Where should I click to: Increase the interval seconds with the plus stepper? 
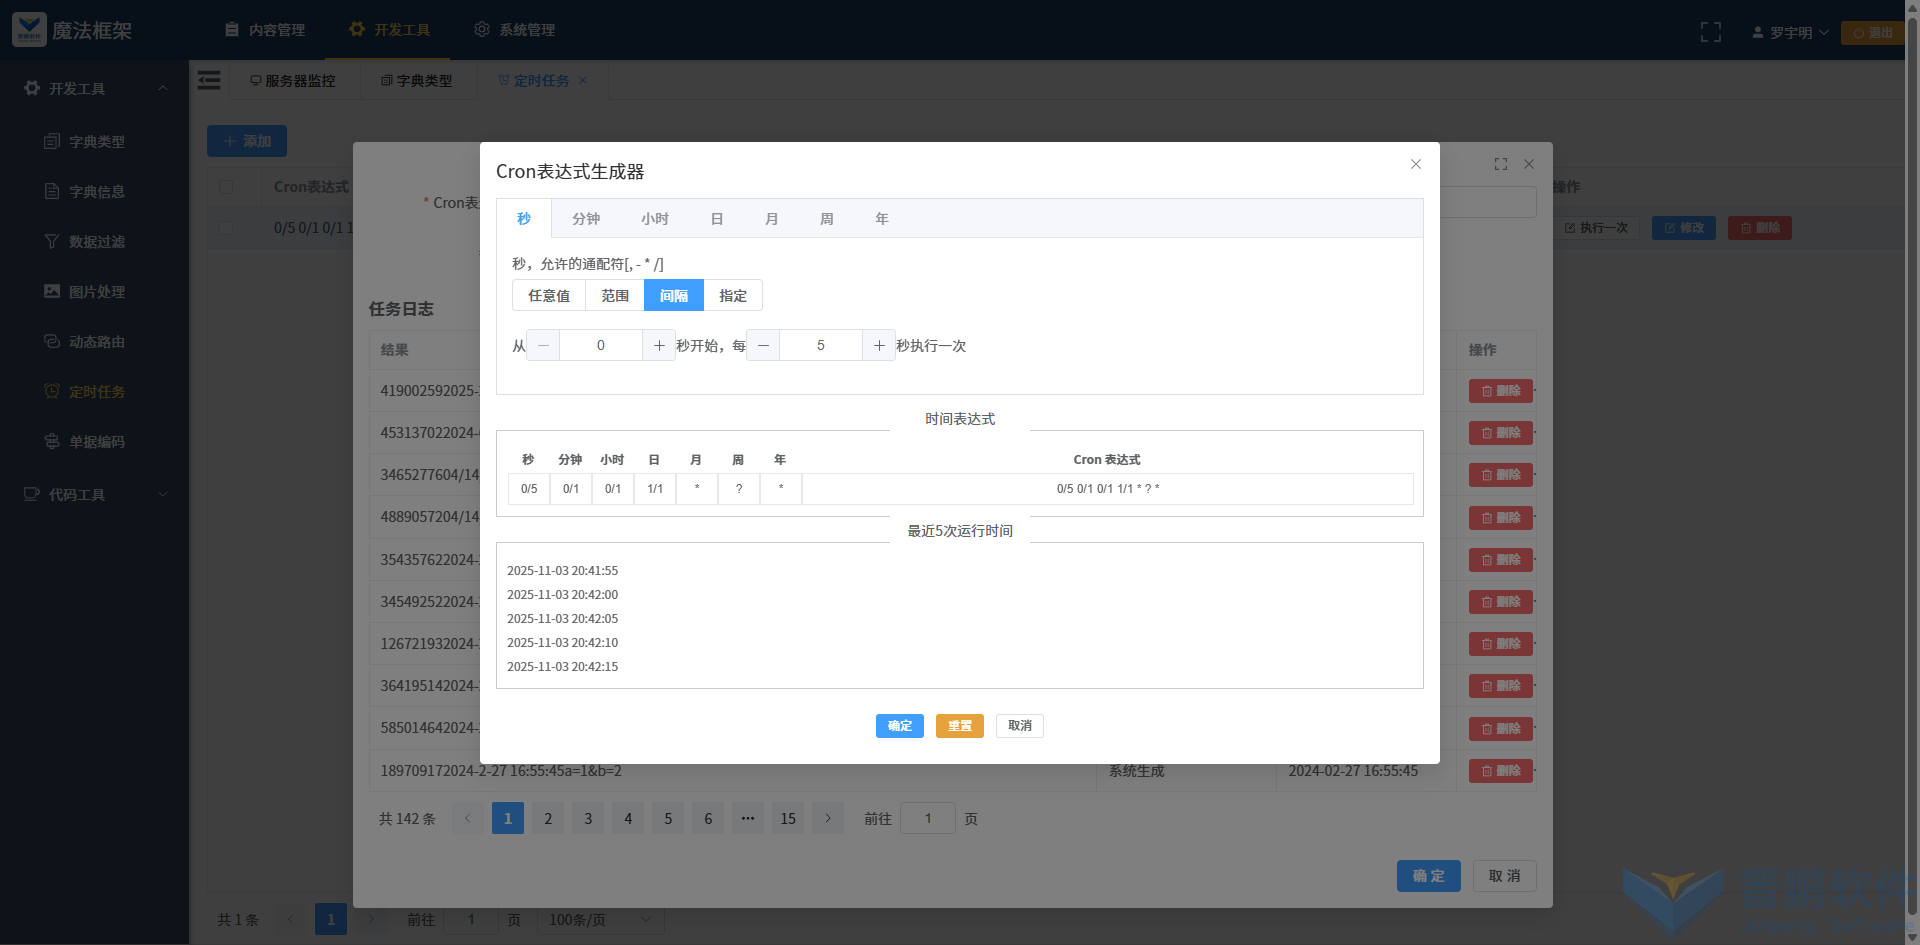pyautogui.click(x=879, y=345)
